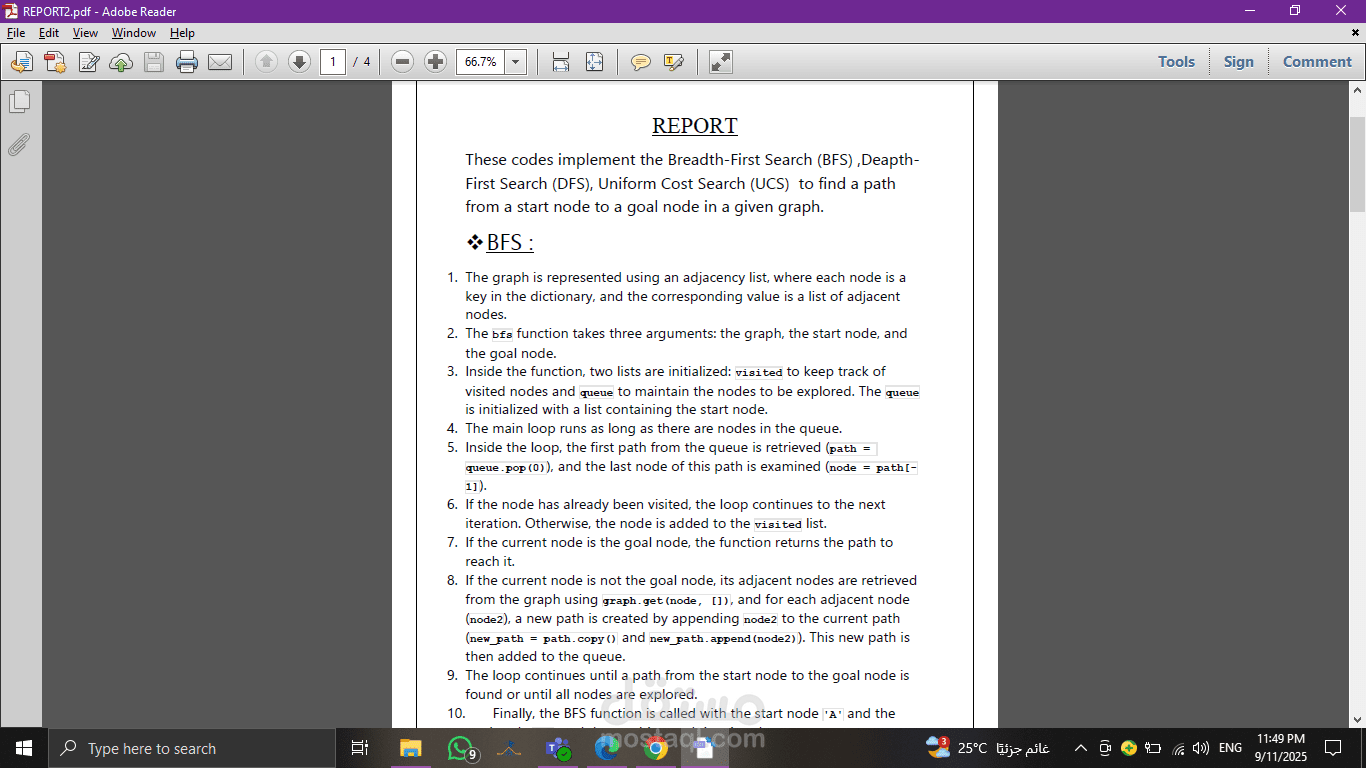This screenshot has height=768, width=1366.
Task: Open the Window menu
Action: tap(134, 33)
